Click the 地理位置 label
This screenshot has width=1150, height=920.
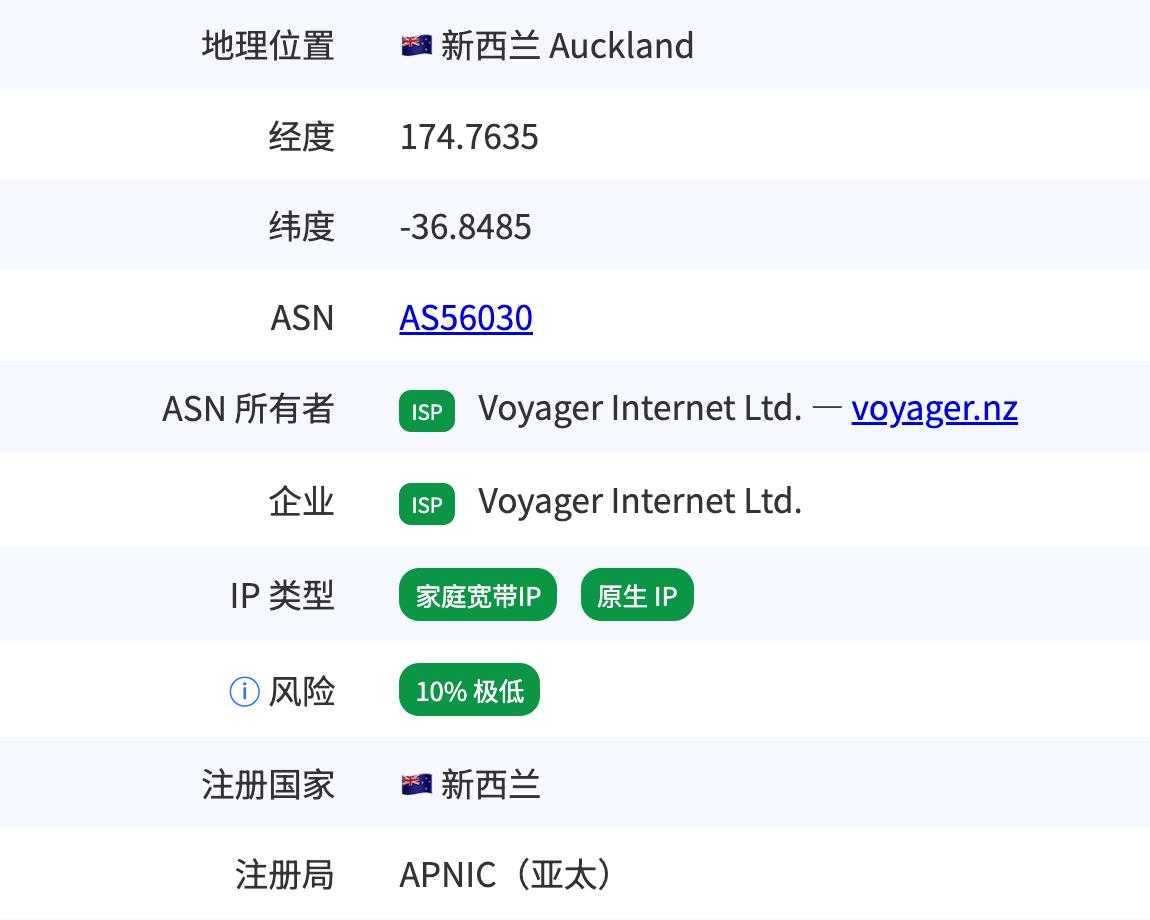click(x=268, y=45)
